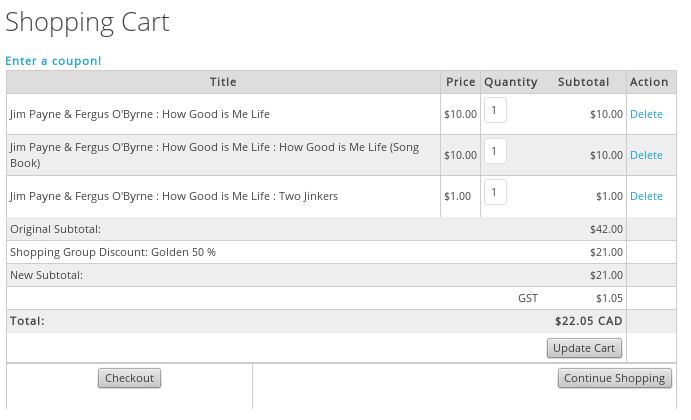Click the $22.05 CAD total amount
Image resolution: width=691 pixels, height=420 pixels.
(588, 321)
